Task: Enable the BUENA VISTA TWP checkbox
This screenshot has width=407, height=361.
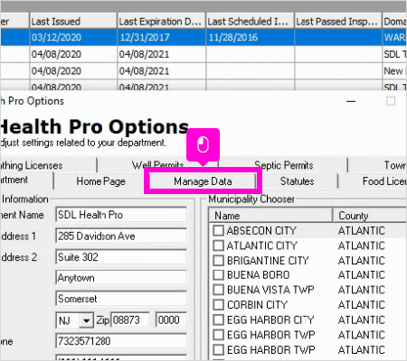Action: [218, 289]
